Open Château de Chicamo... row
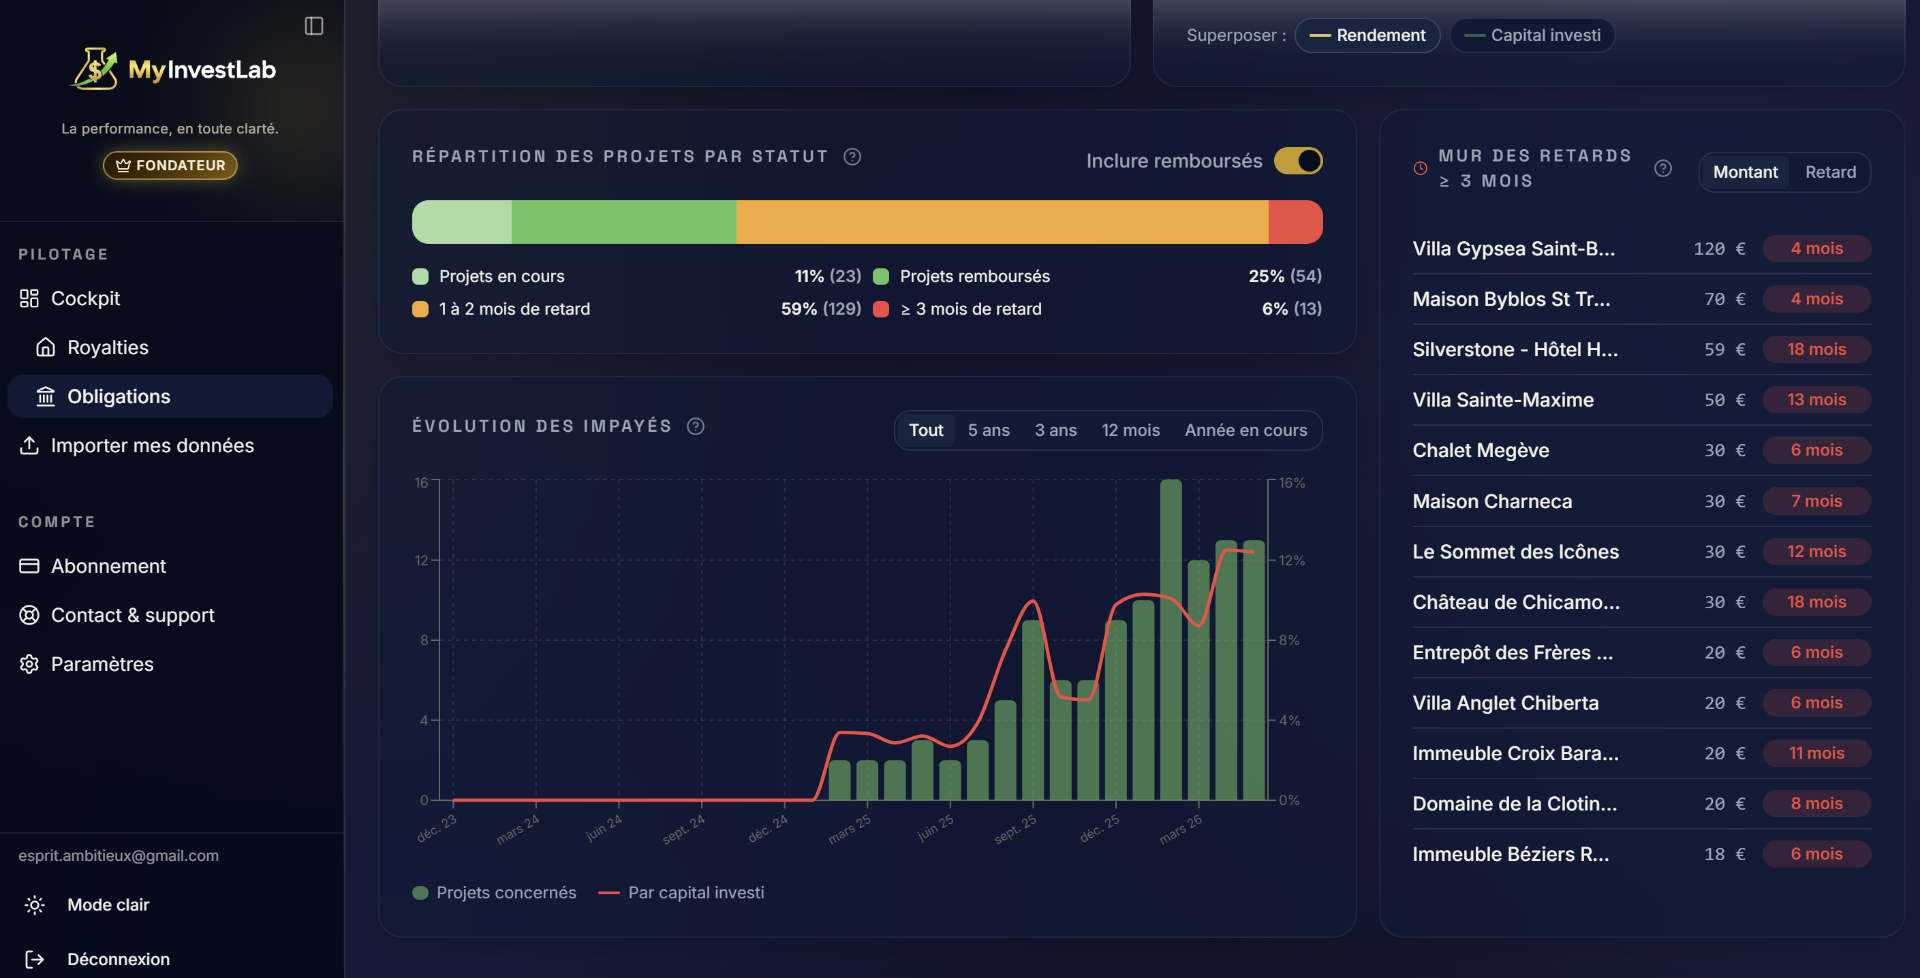Viewport: 1920px width, 978px height. pos(1641,602)
